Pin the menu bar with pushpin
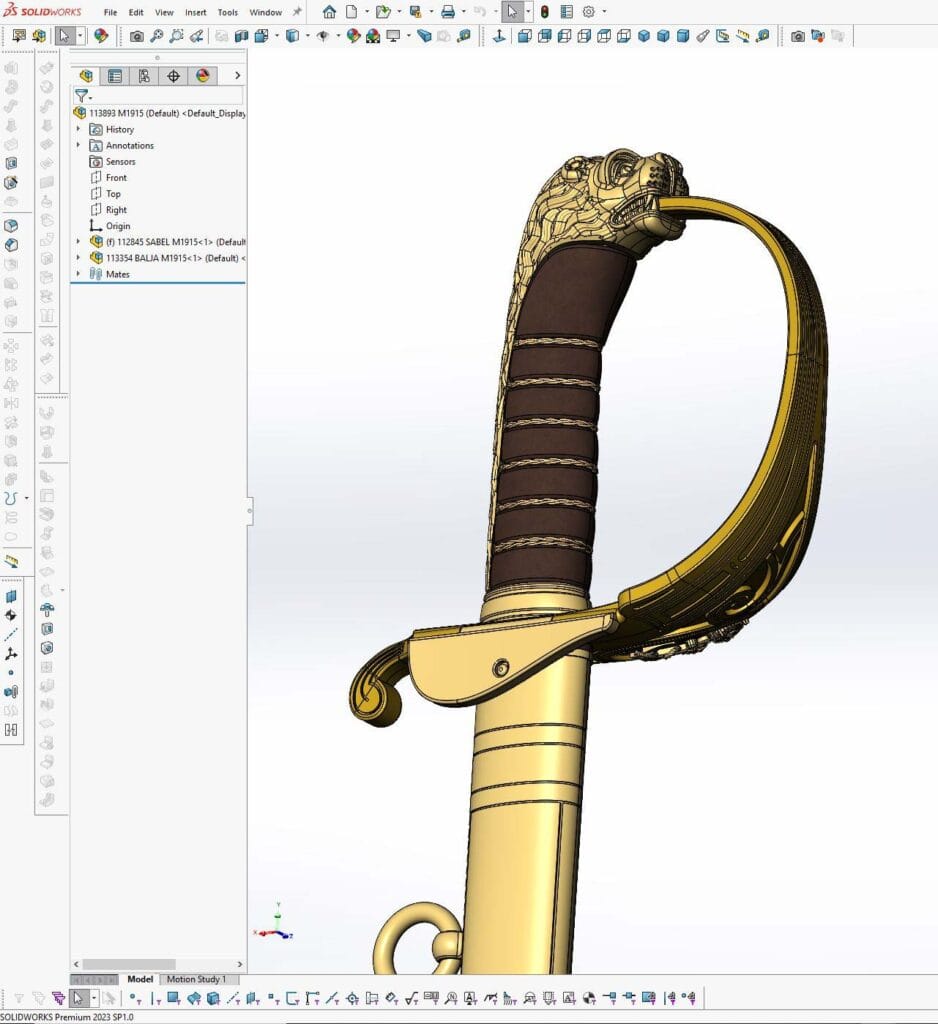This screenshot has height=1024, width=938. [297, 12]
